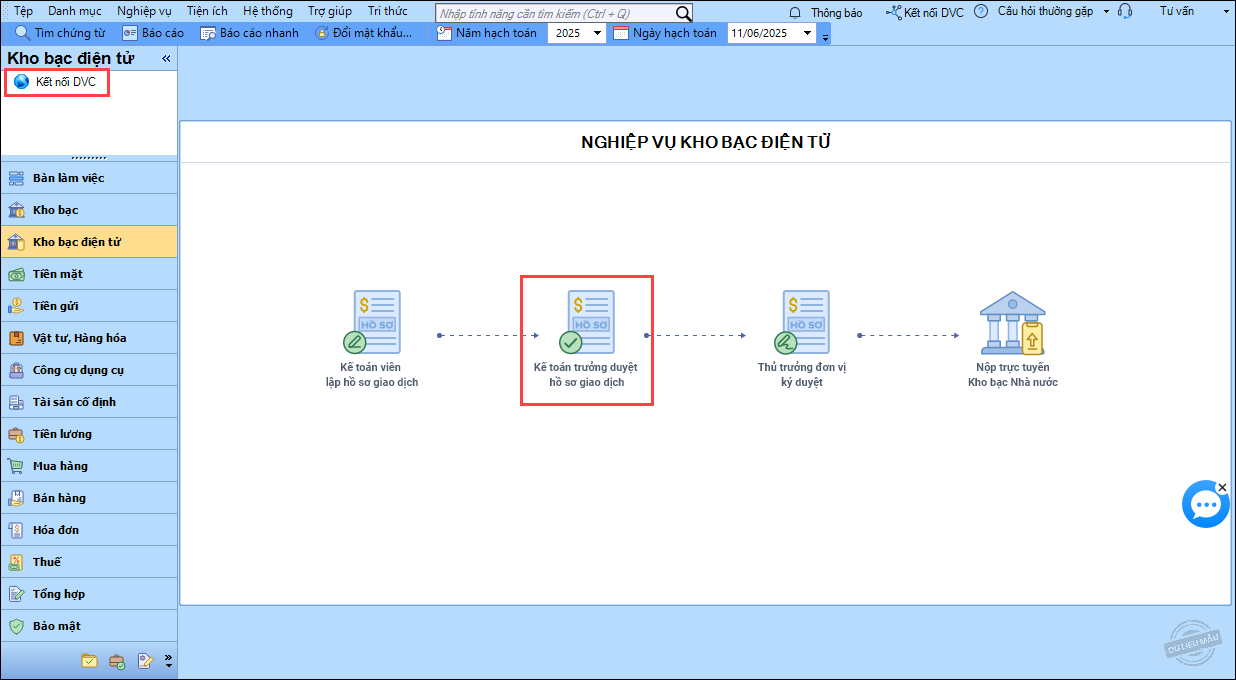Open Thuế module
This screenshot has width=1236, height=680.
(x=89, y=562)
